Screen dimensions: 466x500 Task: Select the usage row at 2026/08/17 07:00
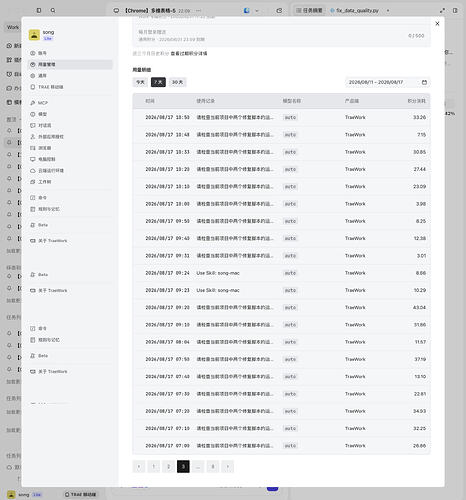[281, 446]
